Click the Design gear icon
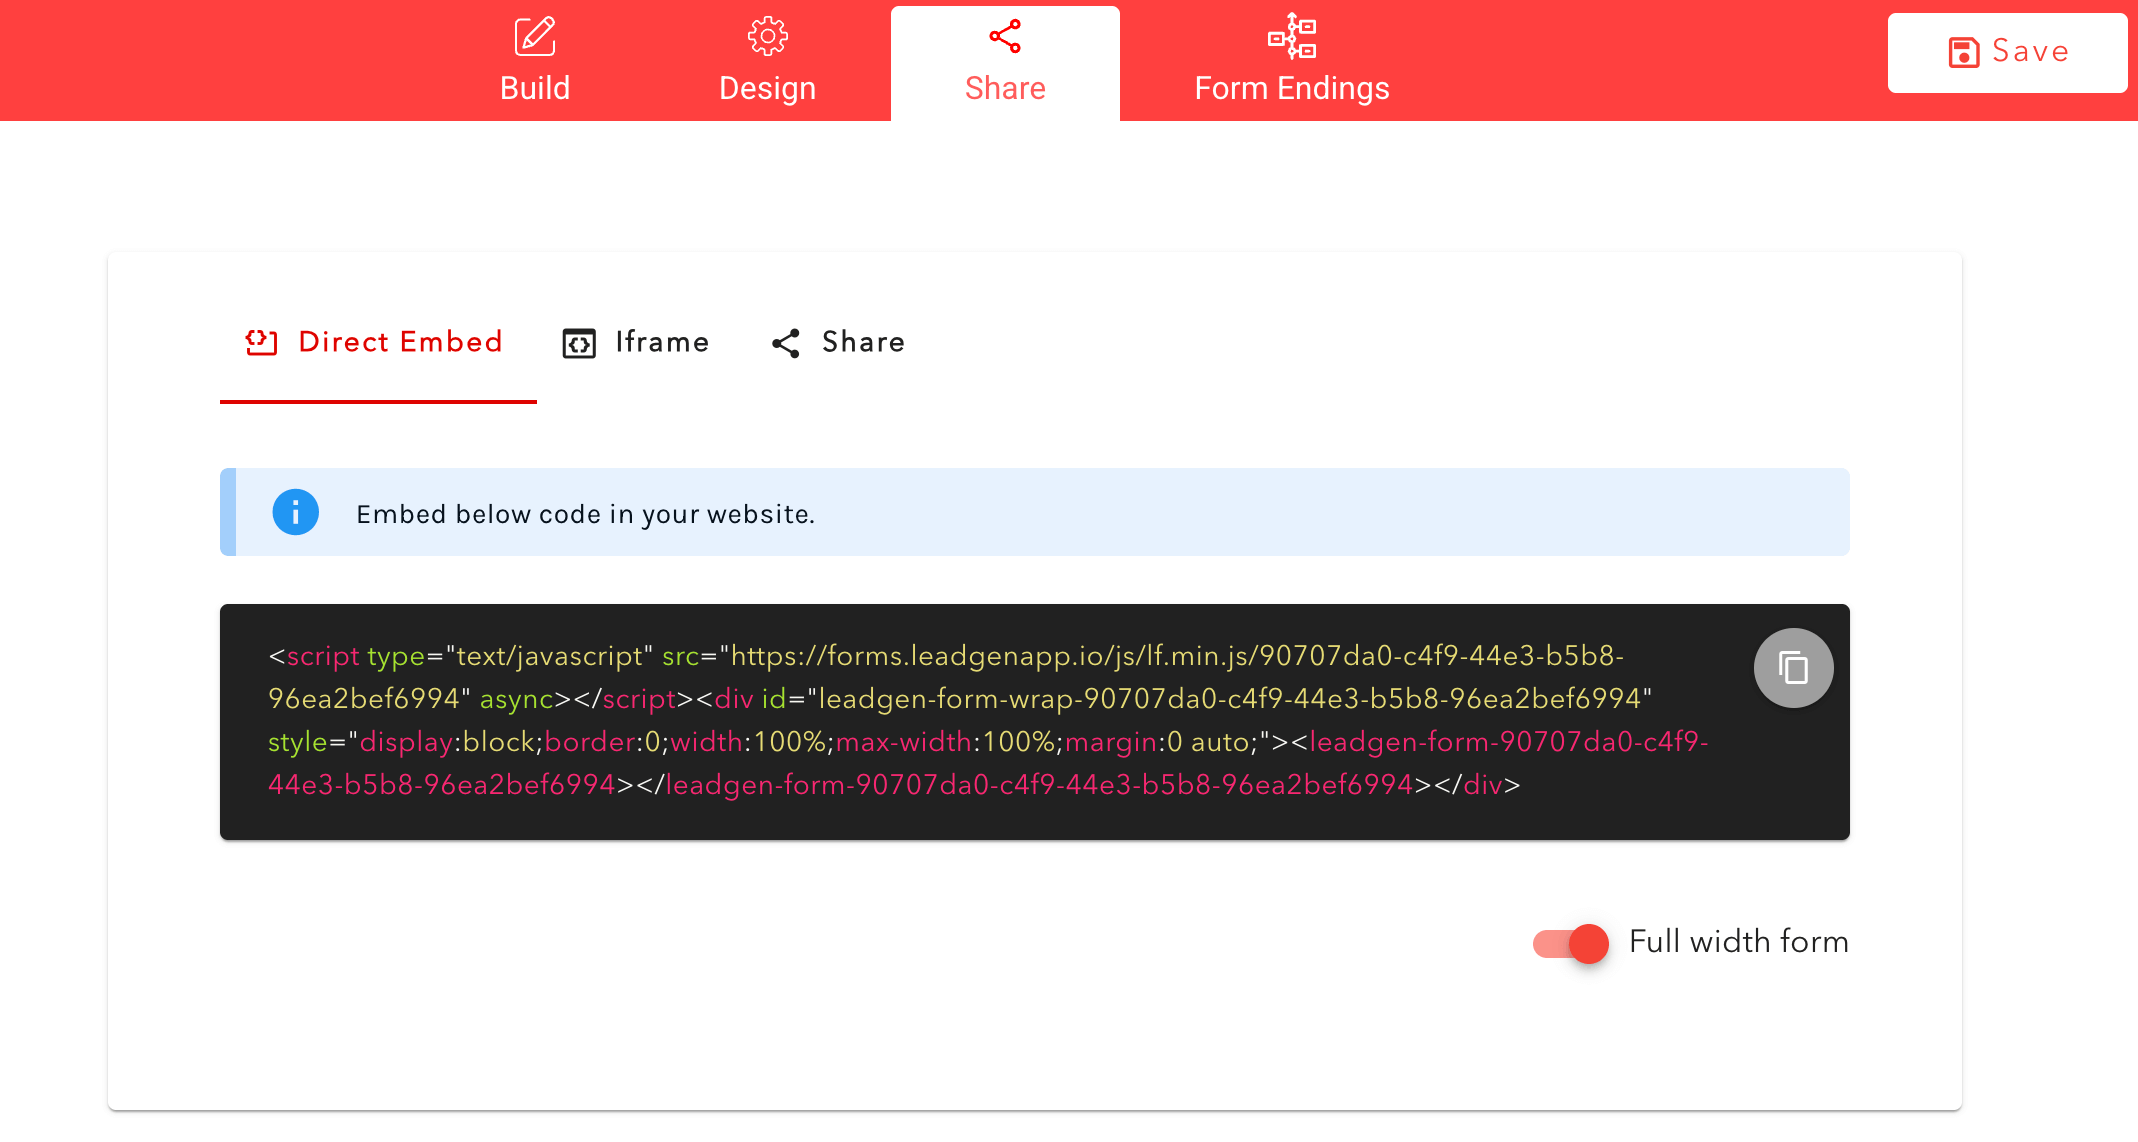2138x1142 pixels. [x=767, y=37]
